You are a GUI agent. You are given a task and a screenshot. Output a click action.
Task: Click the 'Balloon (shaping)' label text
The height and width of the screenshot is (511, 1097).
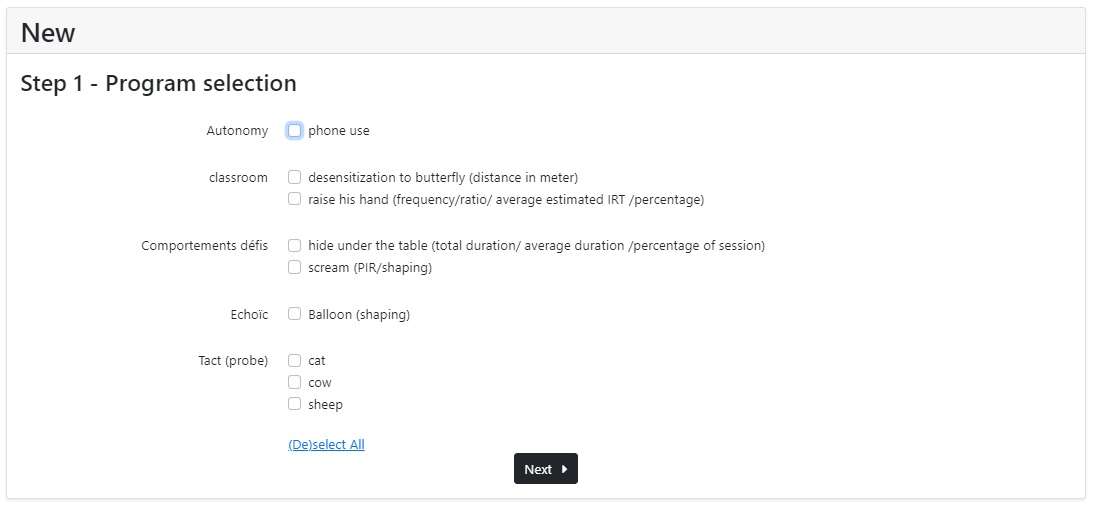click(359, 314)
